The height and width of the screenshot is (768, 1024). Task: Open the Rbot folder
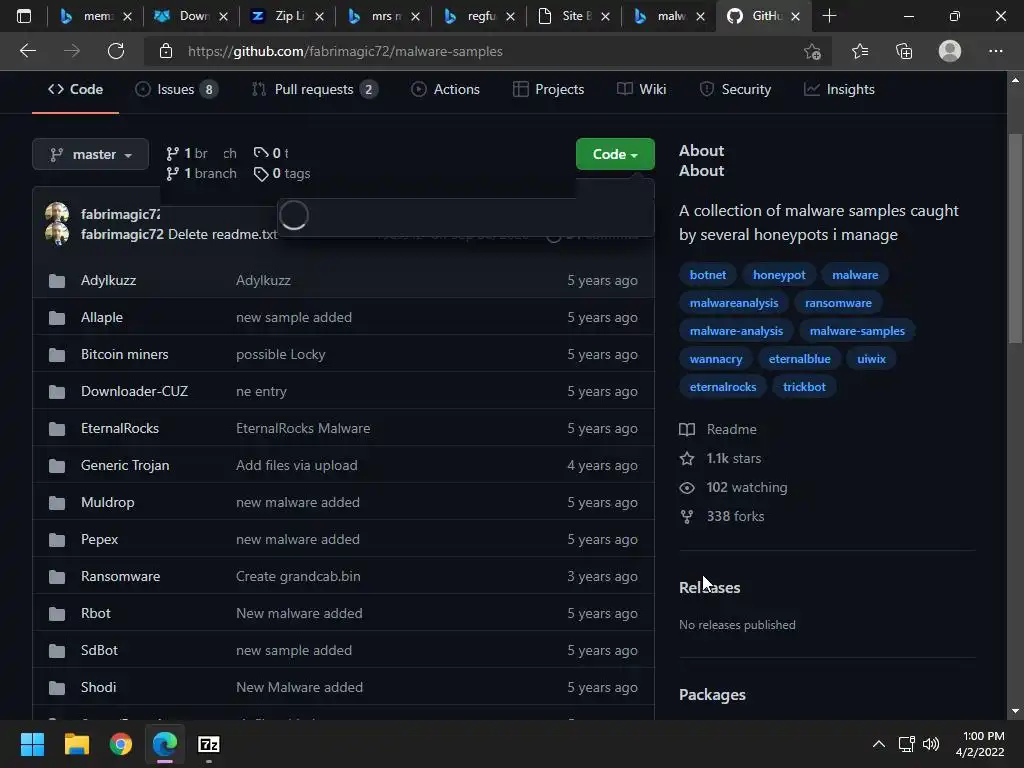click(x=96, y=613)
